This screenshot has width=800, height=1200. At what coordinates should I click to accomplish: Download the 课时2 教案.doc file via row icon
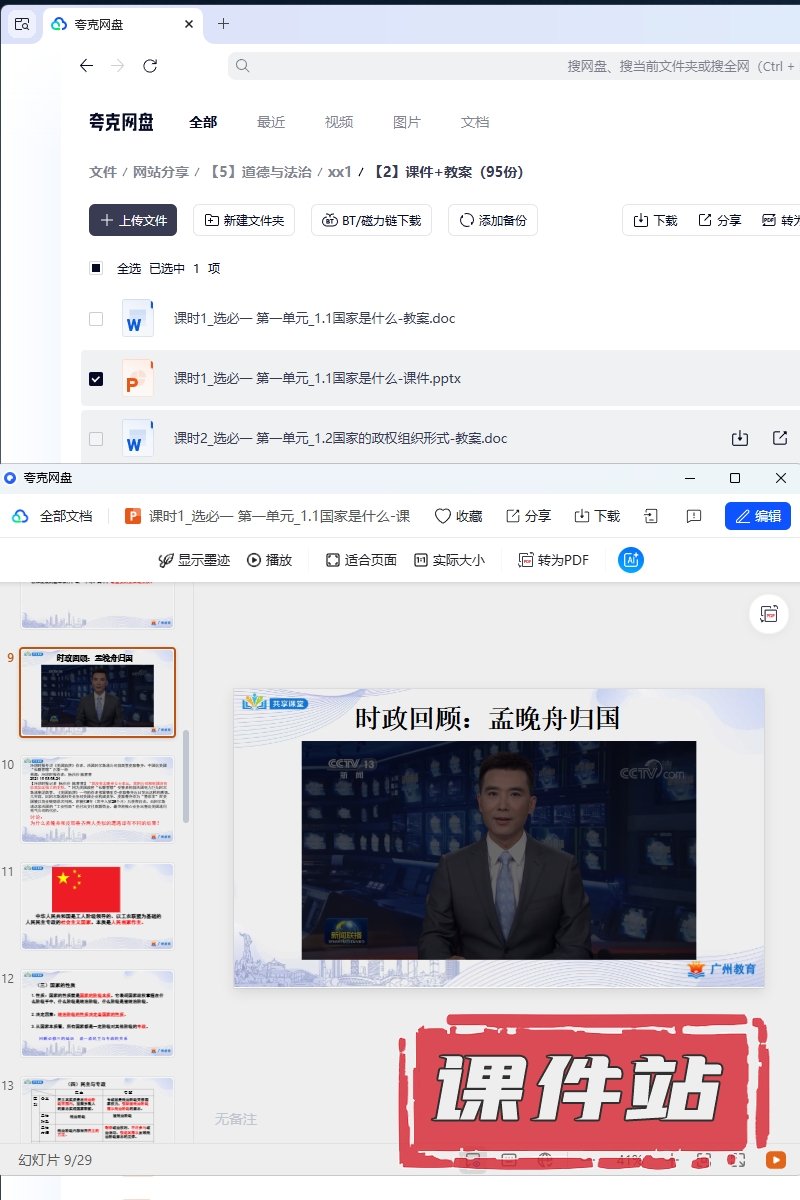click(x=740, y=438)
